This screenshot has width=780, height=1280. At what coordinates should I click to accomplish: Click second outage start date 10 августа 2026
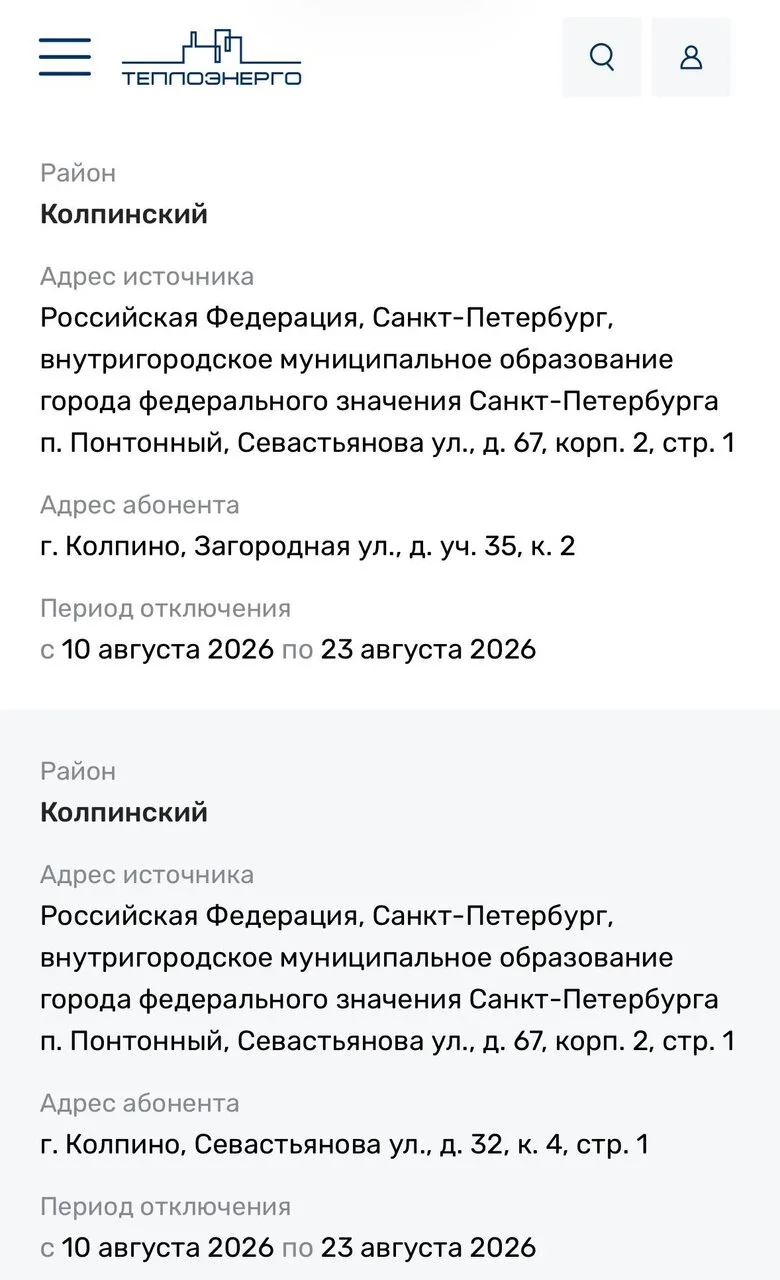167,1247
